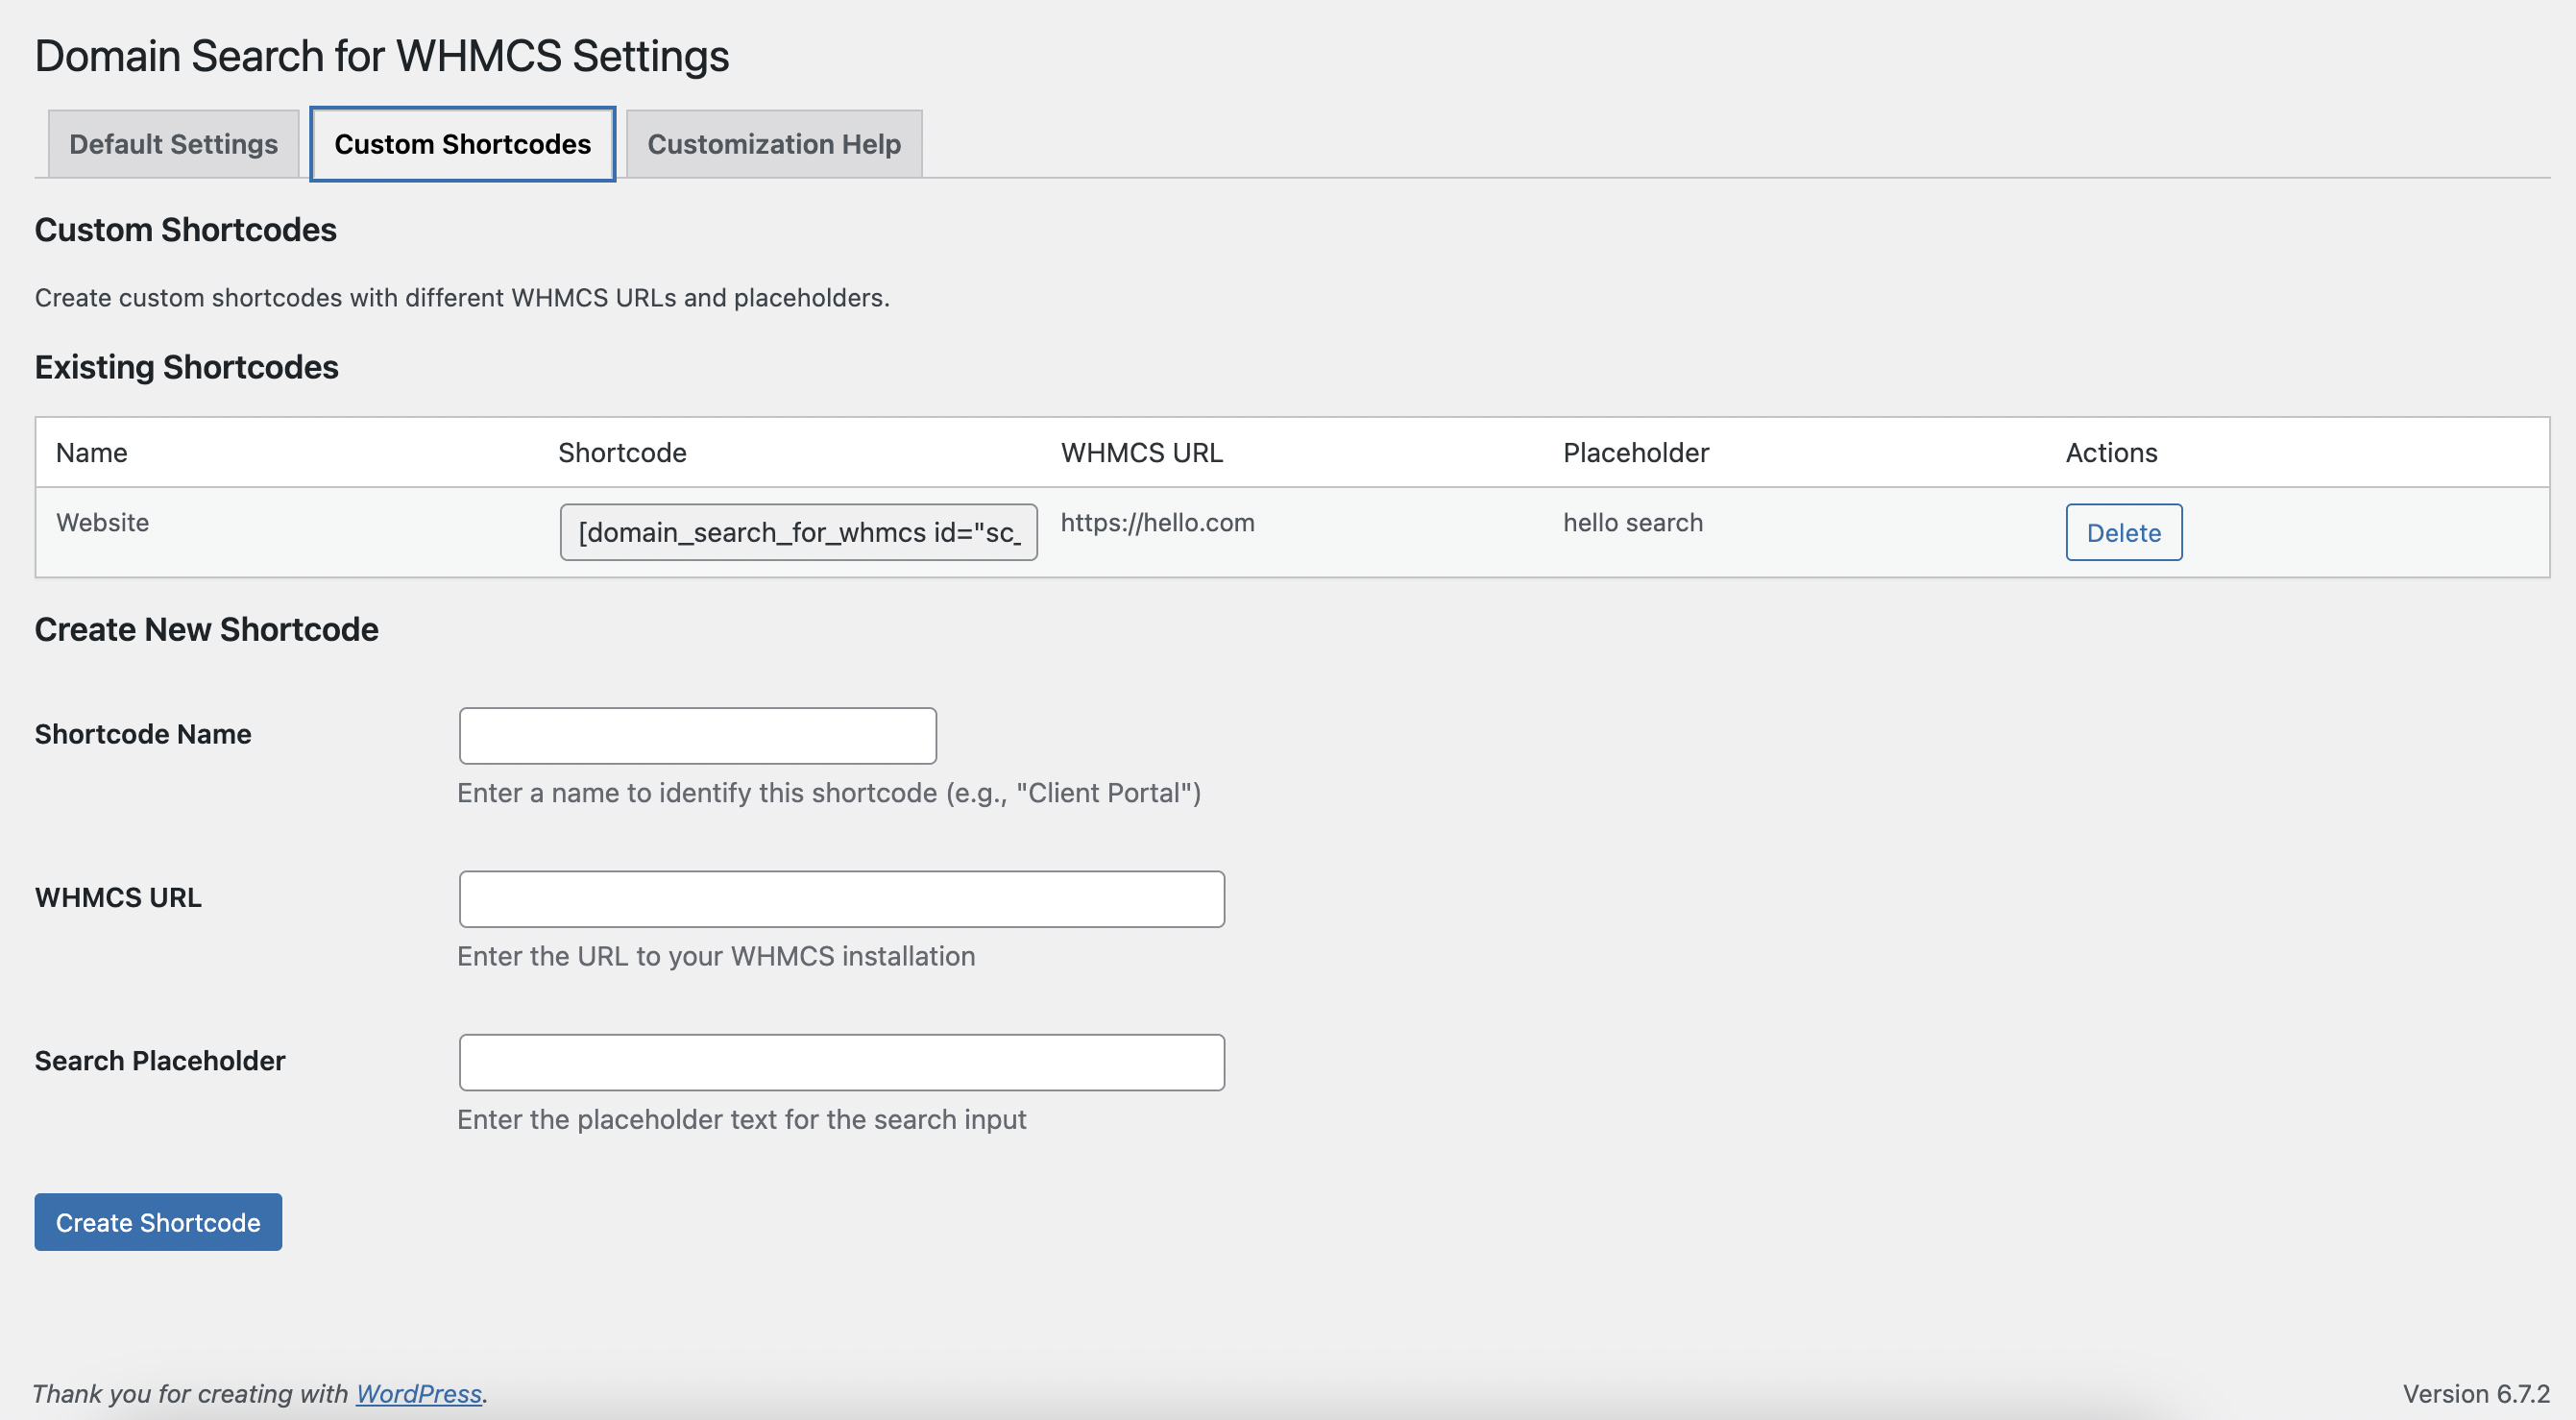Click the Version 6.7.2 footer text
Screen dimensions: 2576x1420
[x=2475, y=1393]
